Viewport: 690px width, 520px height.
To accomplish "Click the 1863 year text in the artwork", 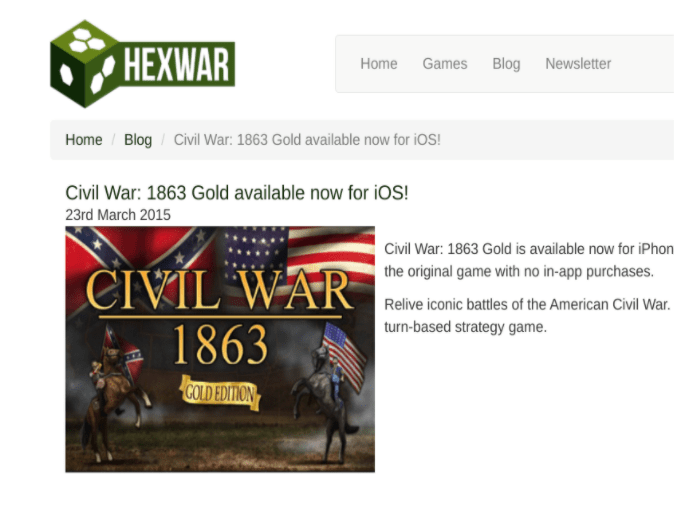I will tap(220, 345).
